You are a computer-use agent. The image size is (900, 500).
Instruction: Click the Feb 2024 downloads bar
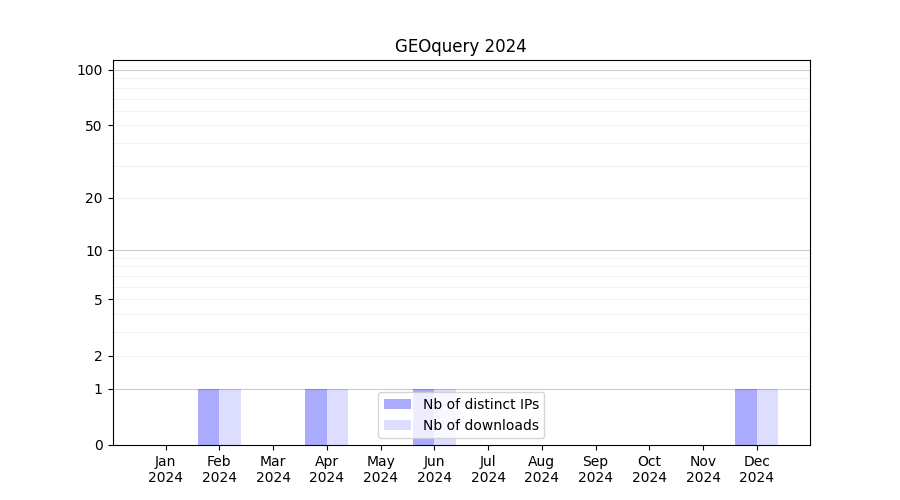click(230, 417)
